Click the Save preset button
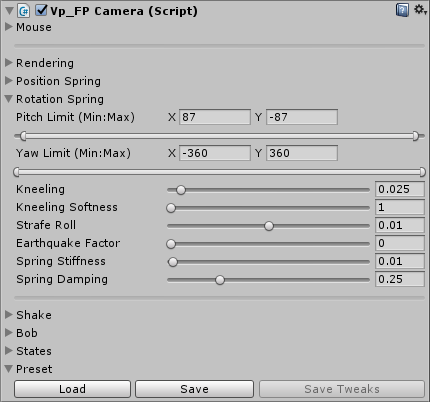The image size is (430, 402). coord(194,389)
